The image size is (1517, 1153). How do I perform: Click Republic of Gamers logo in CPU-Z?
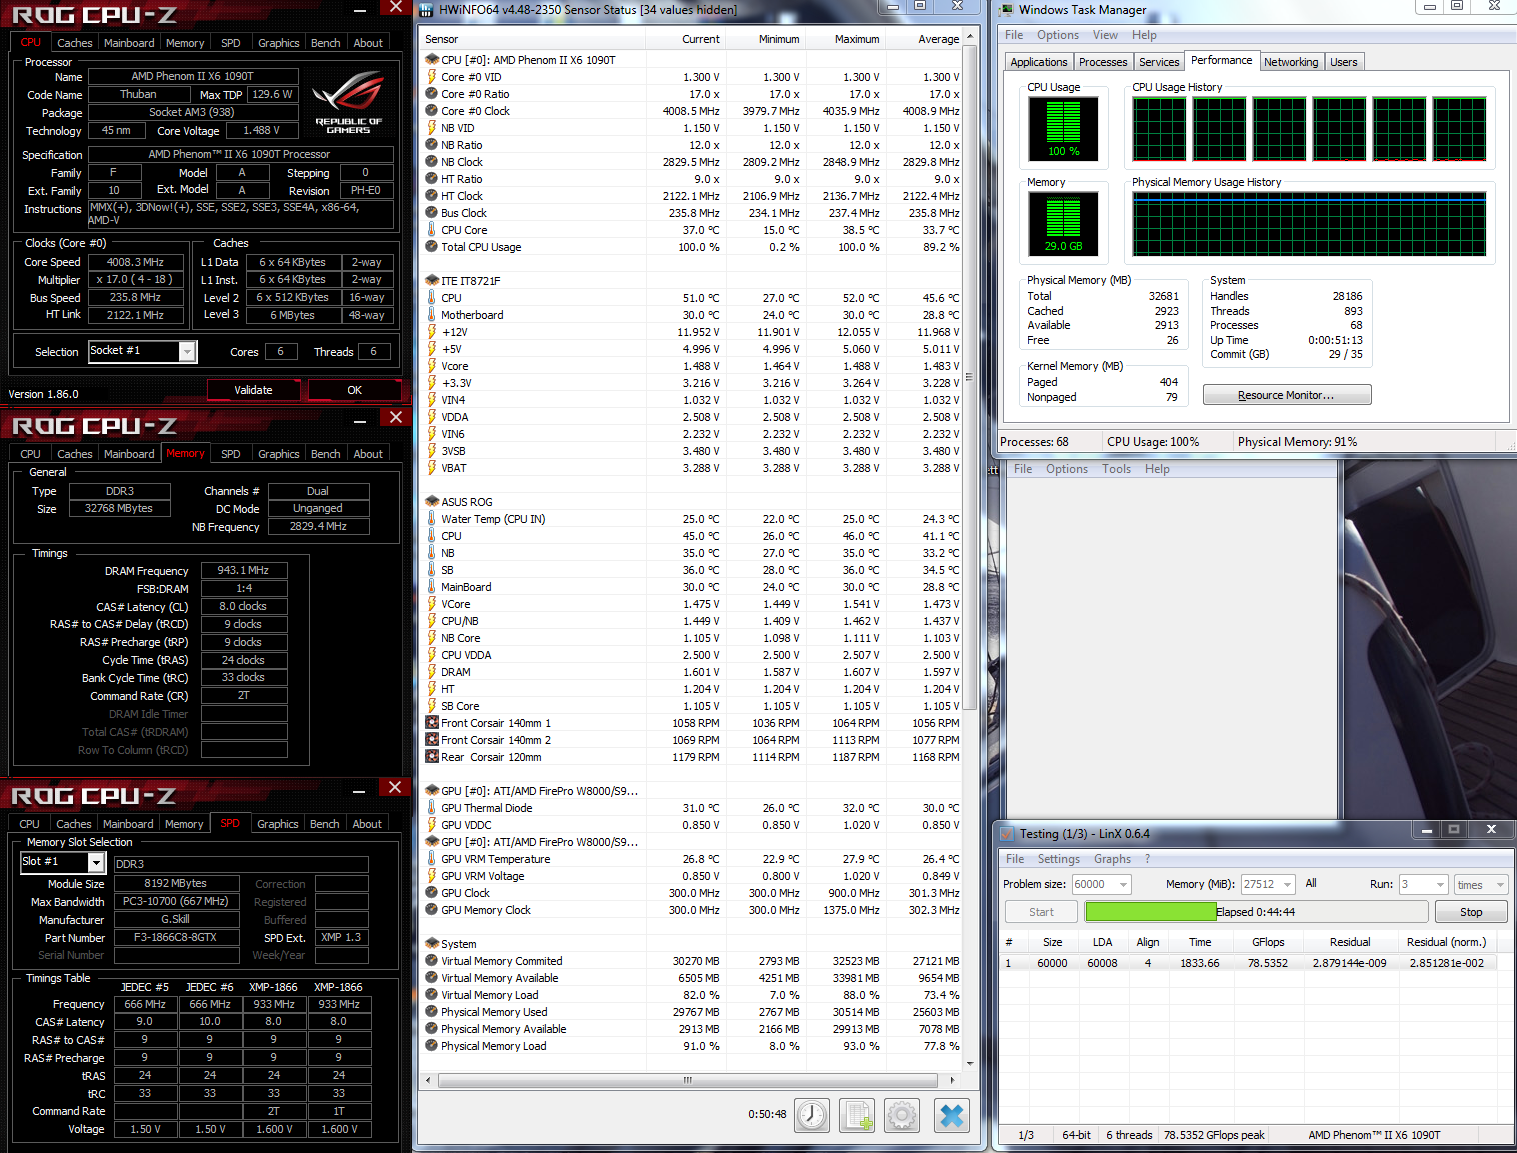click(x=348, y=102)
